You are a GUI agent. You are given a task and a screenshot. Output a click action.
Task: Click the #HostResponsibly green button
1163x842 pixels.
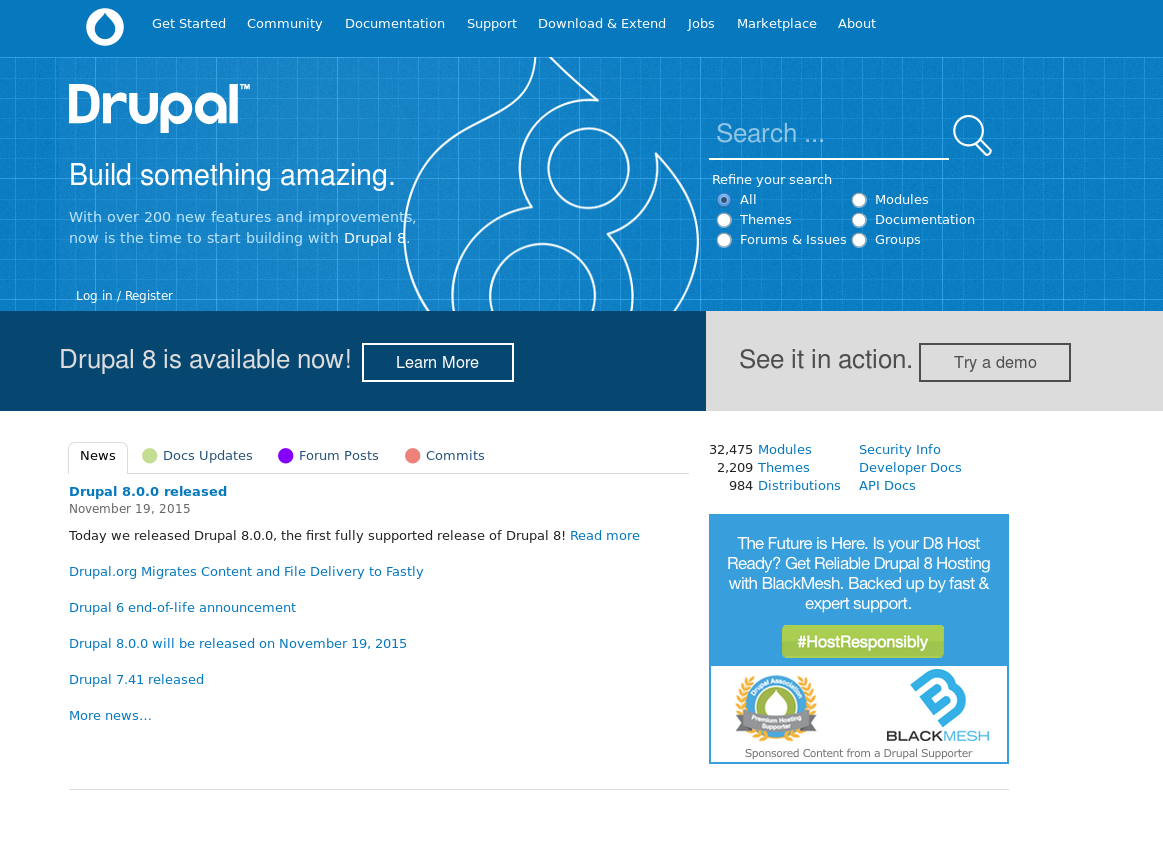[863, 642]
